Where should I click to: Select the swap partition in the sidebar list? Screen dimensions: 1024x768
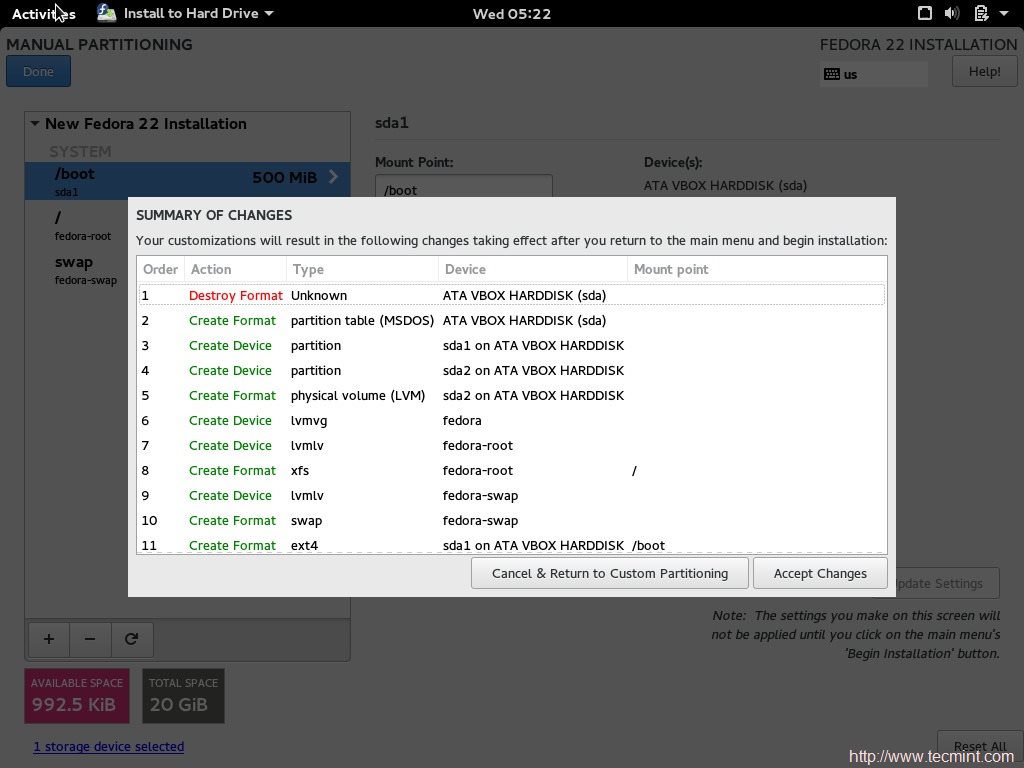74,262
